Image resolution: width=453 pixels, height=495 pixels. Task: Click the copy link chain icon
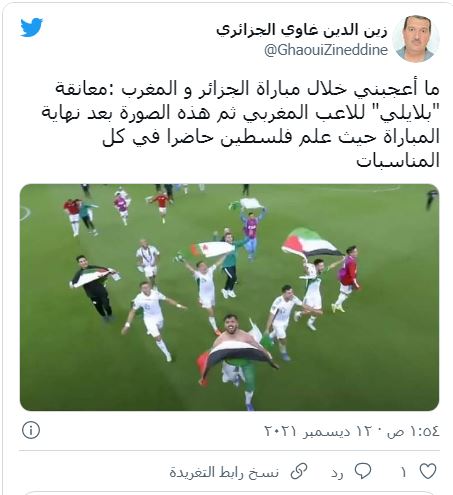click(x=299, y=471)
